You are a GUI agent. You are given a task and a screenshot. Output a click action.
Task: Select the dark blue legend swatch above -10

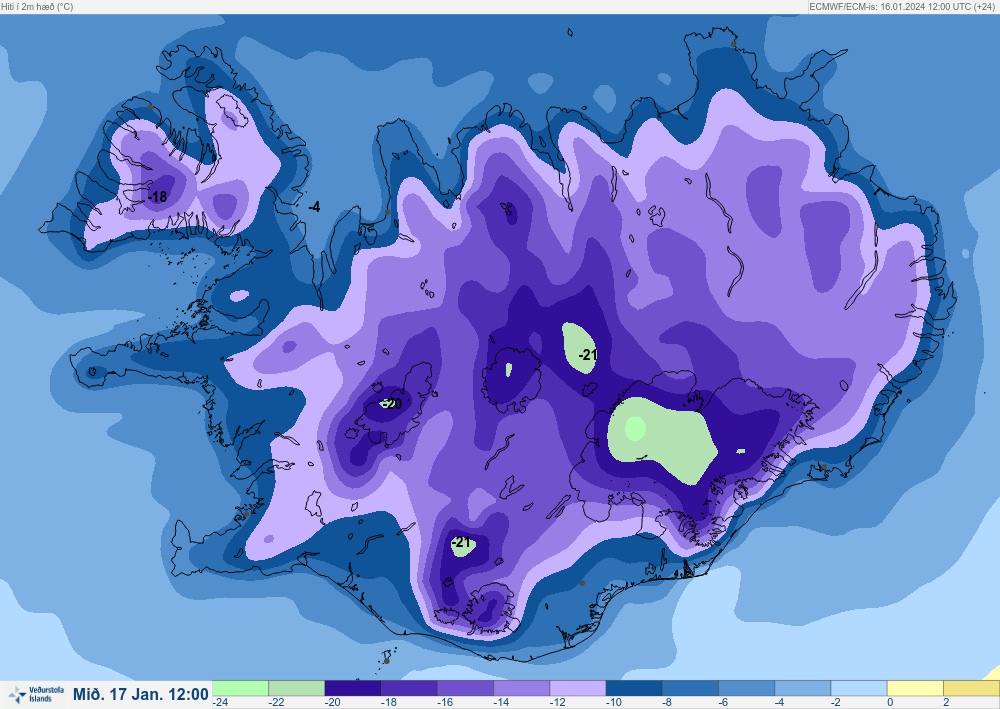(634, 688)
